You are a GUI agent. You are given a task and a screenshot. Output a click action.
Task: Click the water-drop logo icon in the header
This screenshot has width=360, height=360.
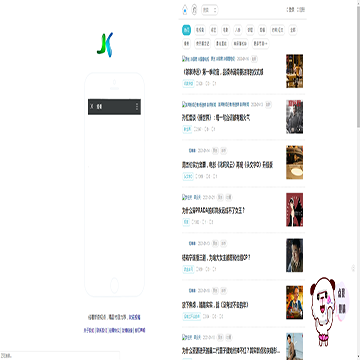tap(185, 10)
